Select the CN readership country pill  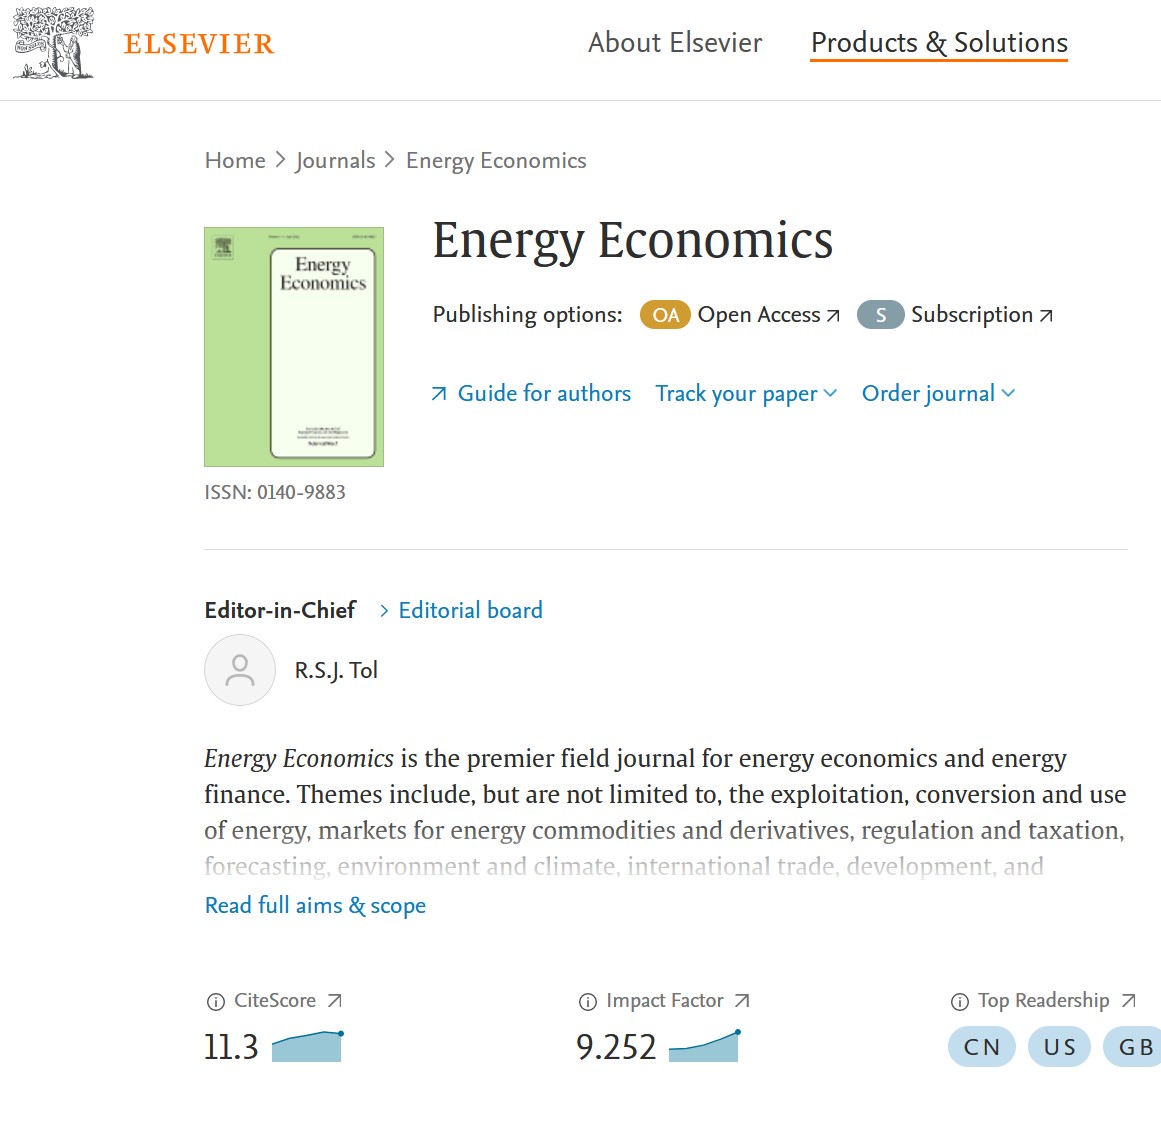tap(981, 1046)
